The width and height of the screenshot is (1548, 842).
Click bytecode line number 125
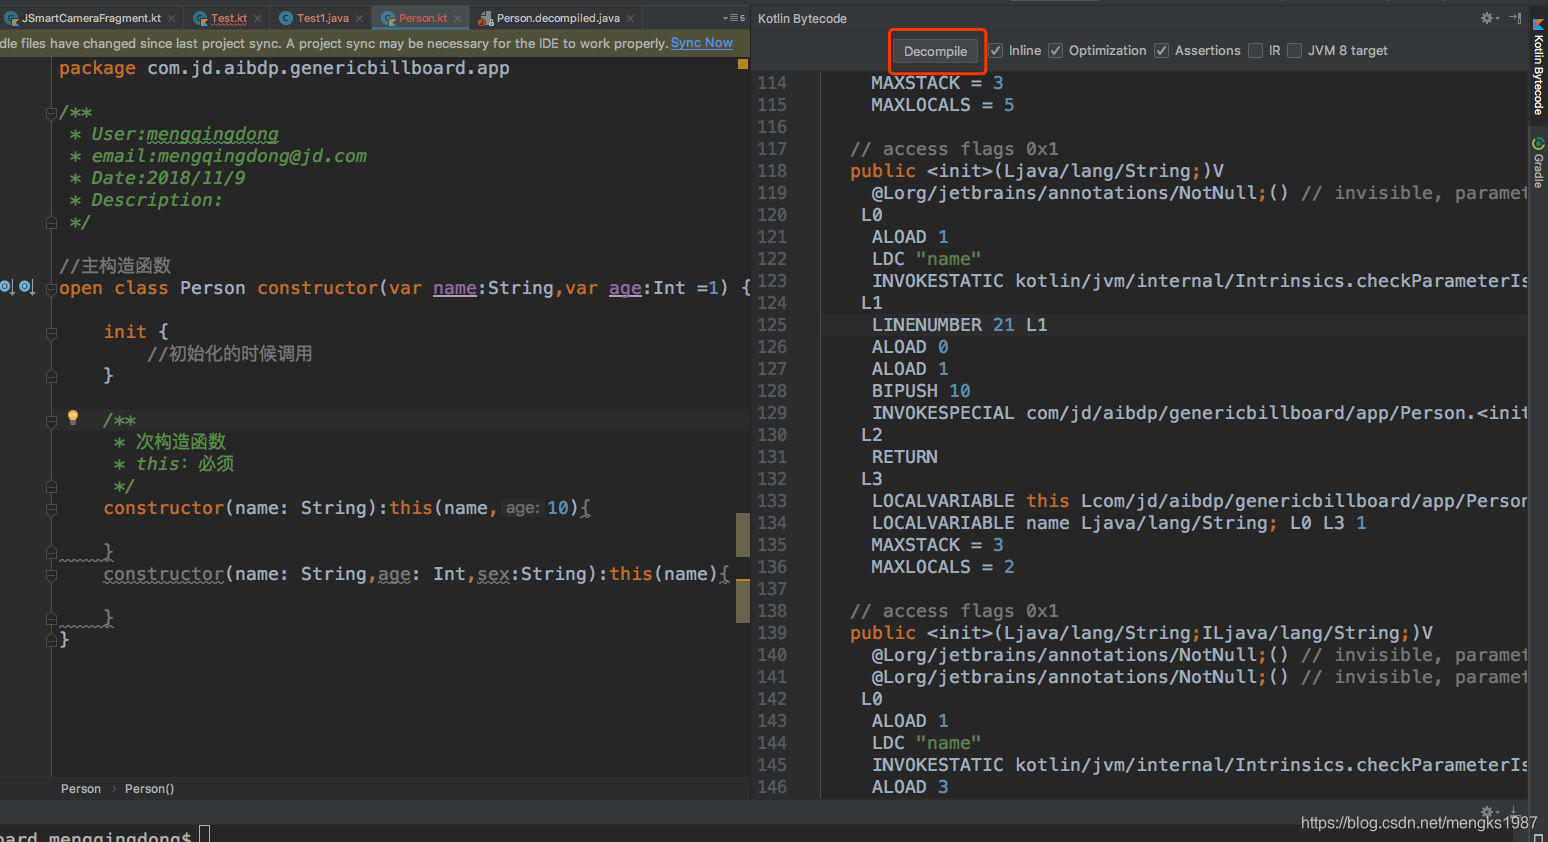click(772, 325)
